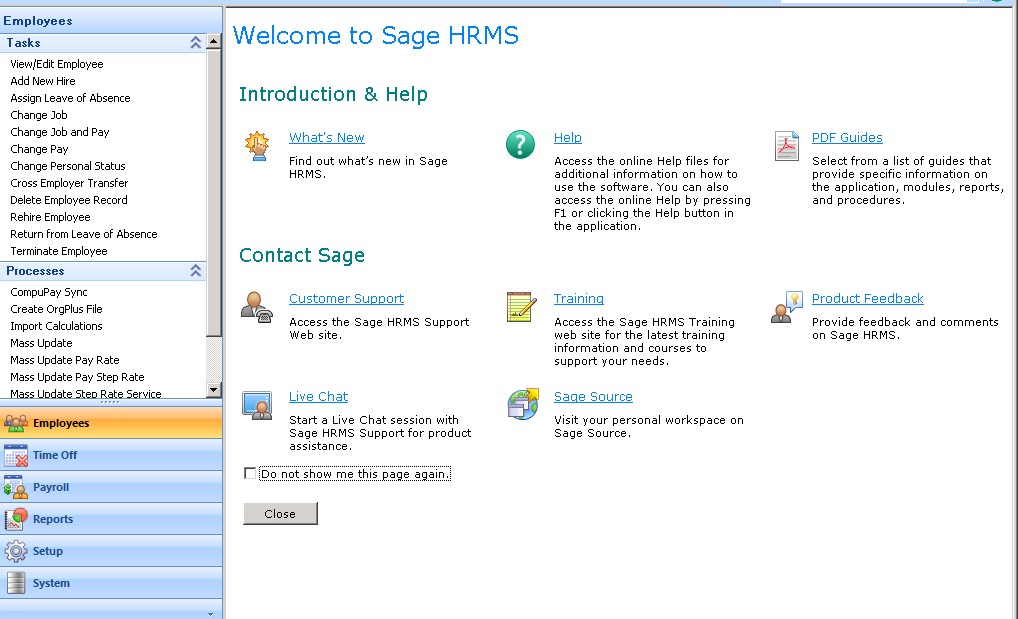Click the PDF Guides document icon

786,145
